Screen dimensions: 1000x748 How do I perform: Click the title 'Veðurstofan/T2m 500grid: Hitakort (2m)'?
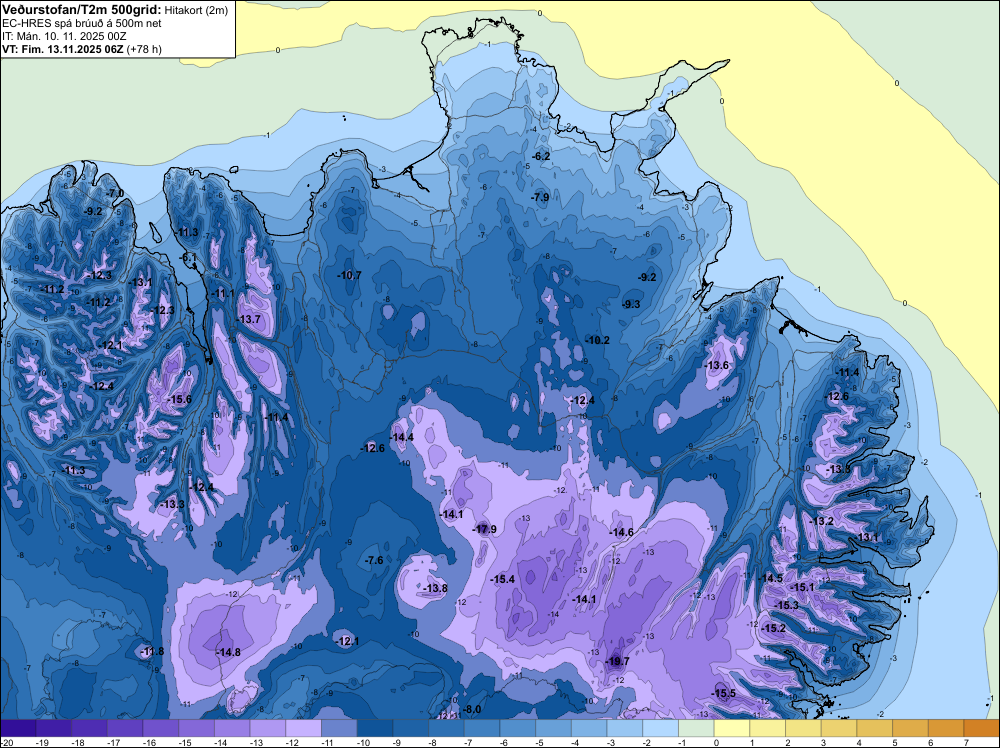pos(115,10)
